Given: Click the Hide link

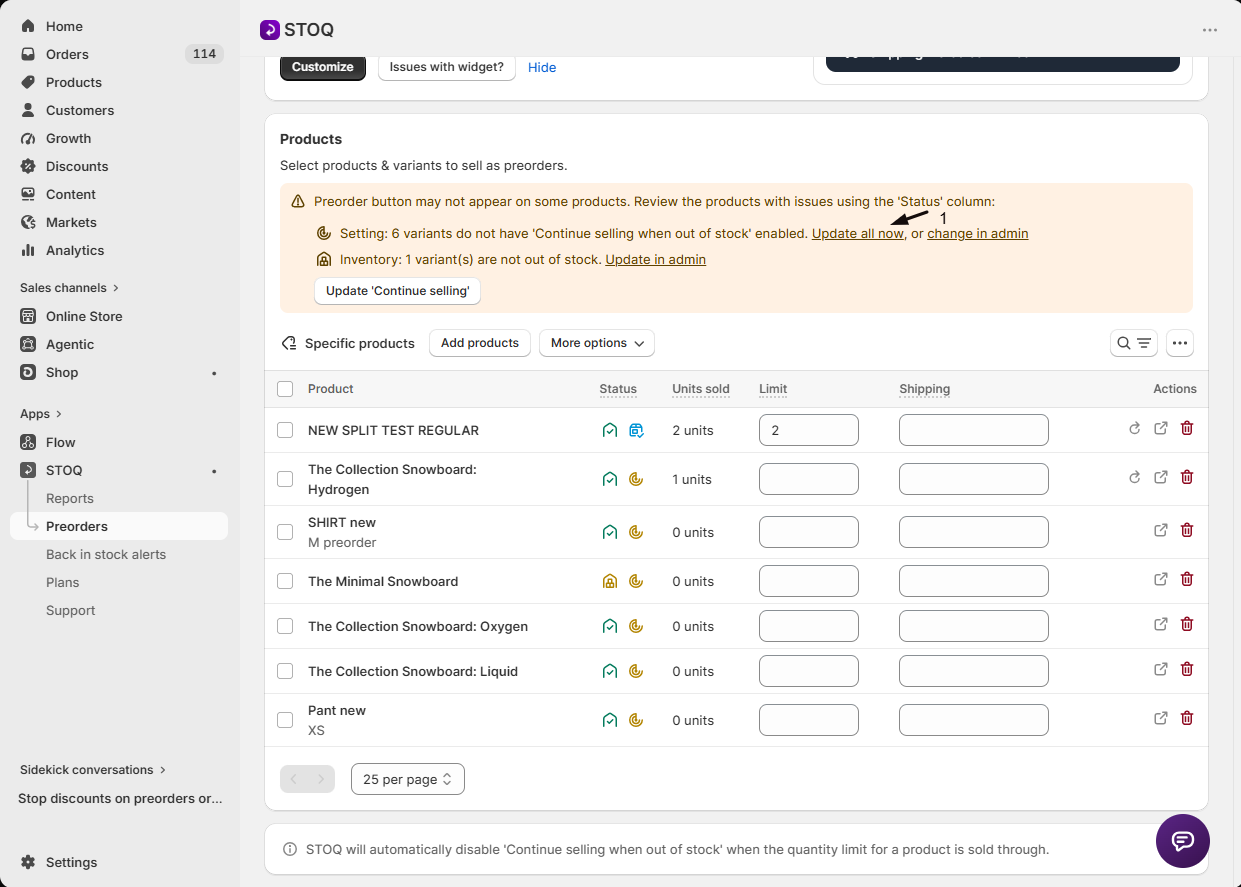Looking at the screenshot, I should (542, 67).
